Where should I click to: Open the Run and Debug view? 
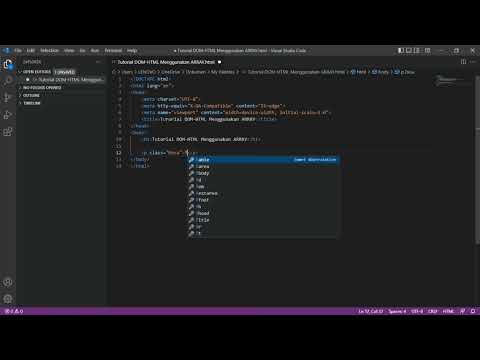tap(8, 115)
